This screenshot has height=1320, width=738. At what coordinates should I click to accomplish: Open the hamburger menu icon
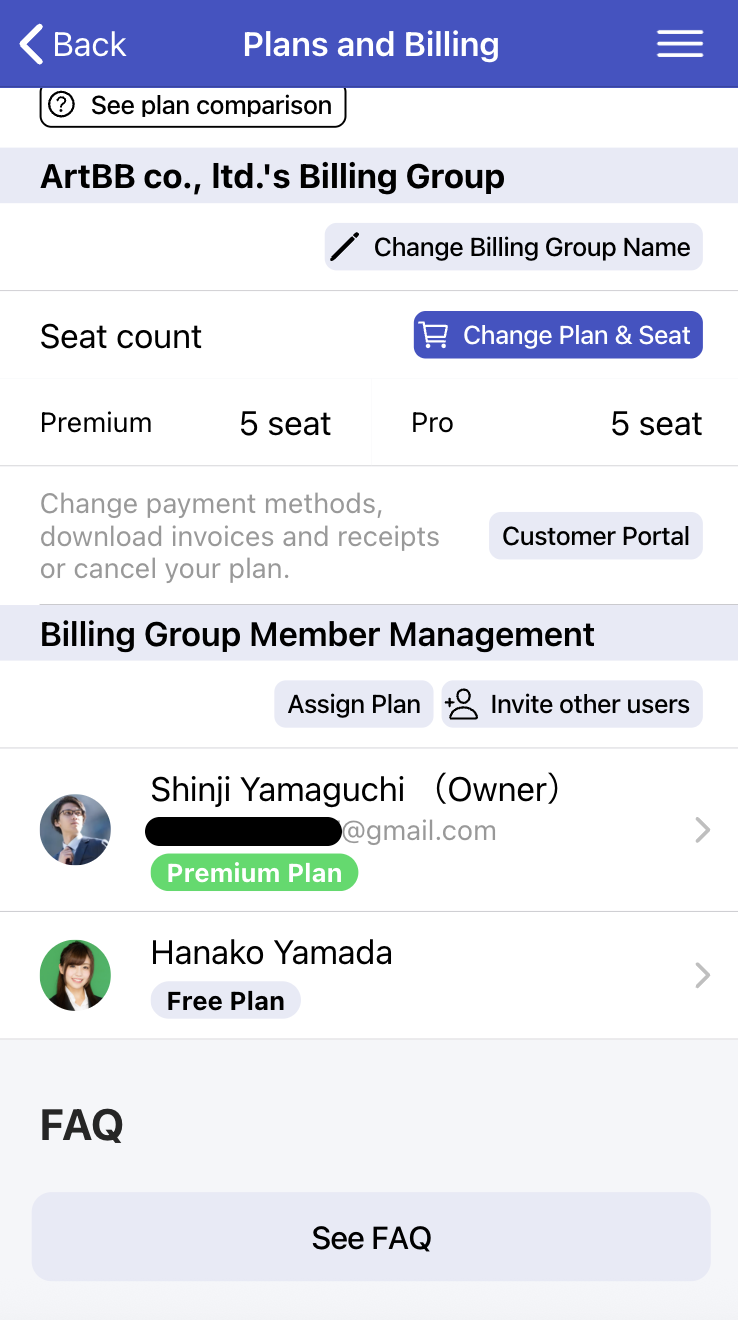679,44
